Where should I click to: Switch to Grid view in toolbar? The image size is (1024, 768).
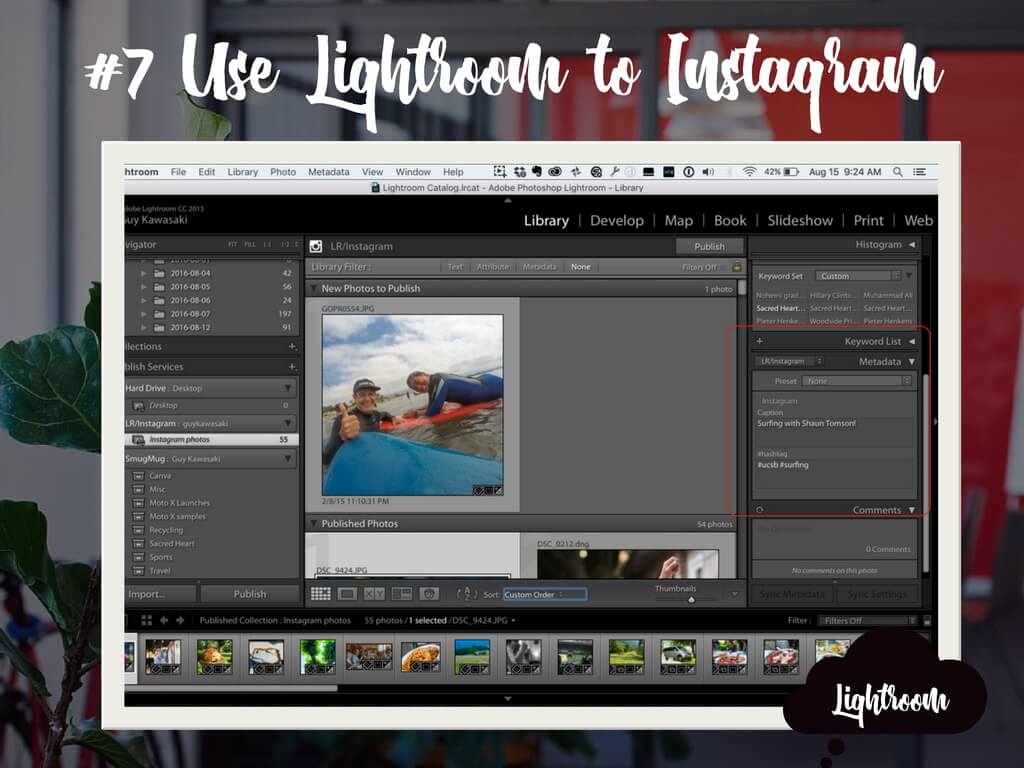320,594
